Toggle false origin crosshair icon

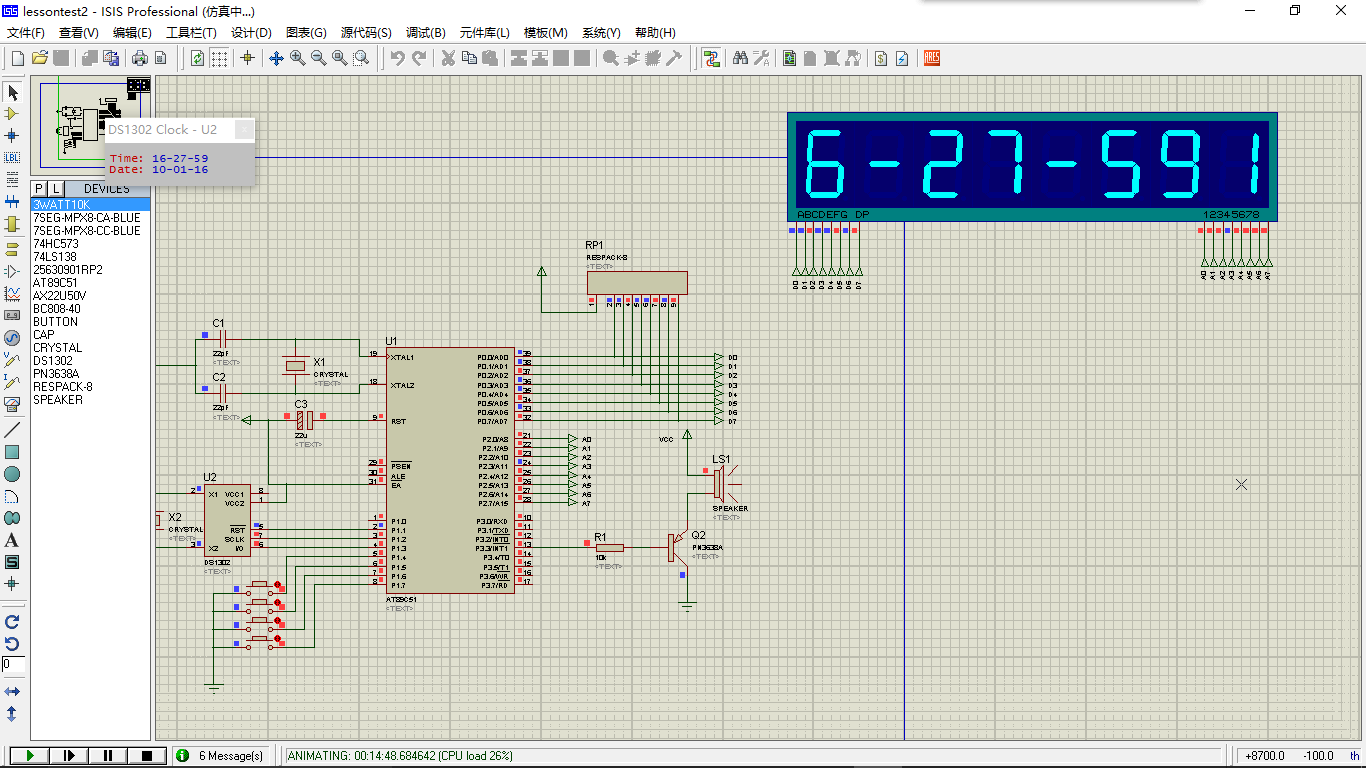(248, 58)
